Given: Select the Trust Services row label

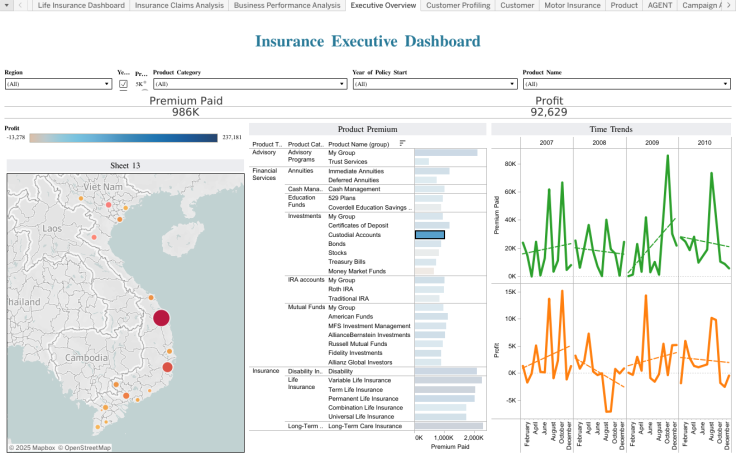Looking at the screenshot, I should tap(348, 161).
